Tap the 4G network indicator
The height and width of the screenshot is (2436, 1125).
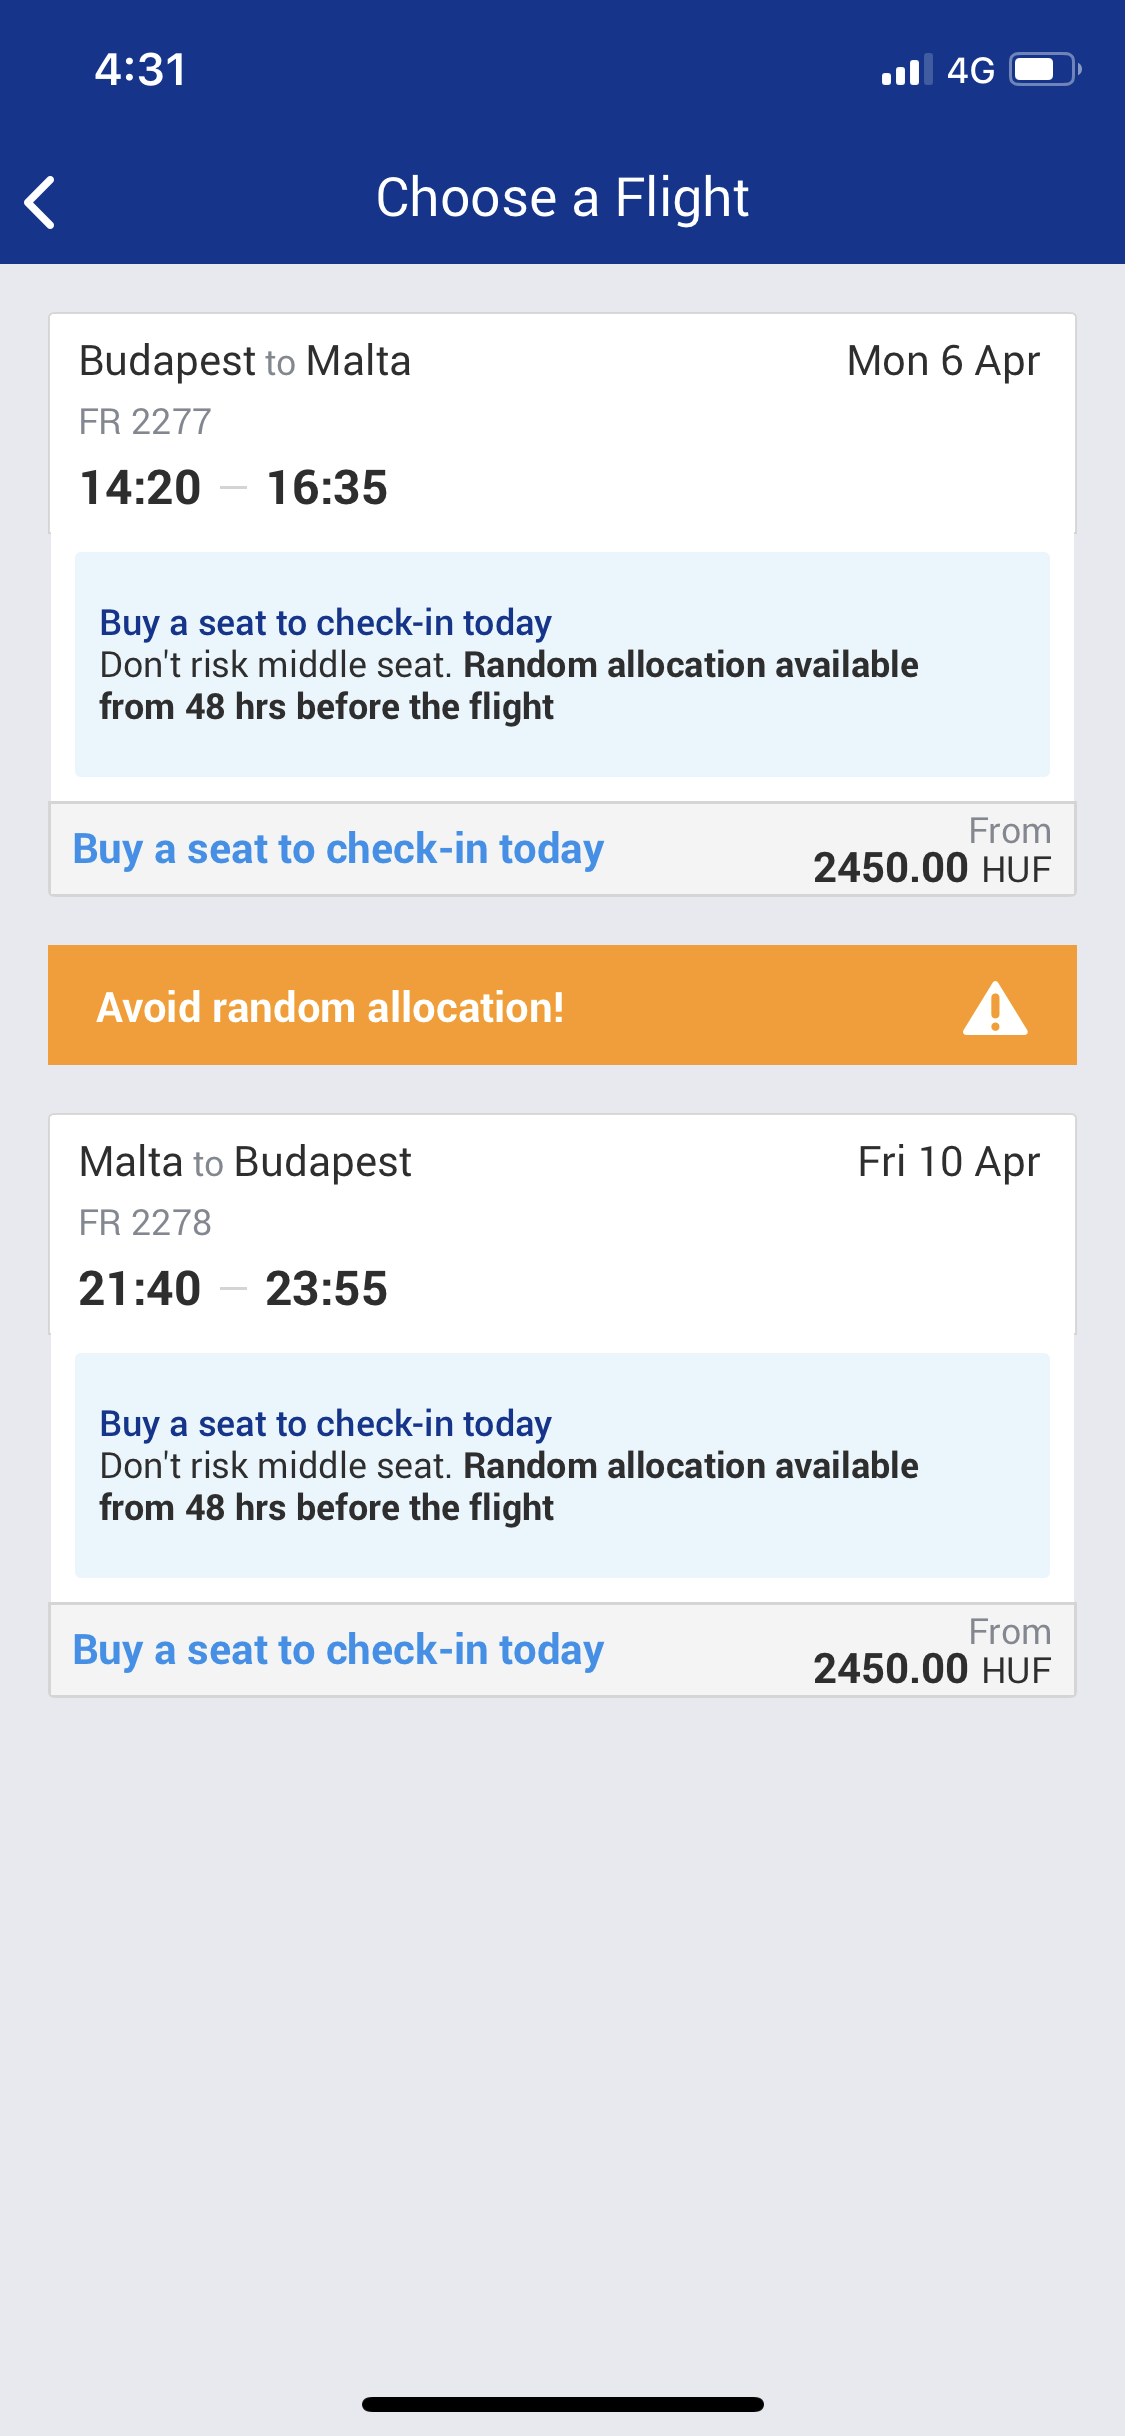[x=970, y=70]
